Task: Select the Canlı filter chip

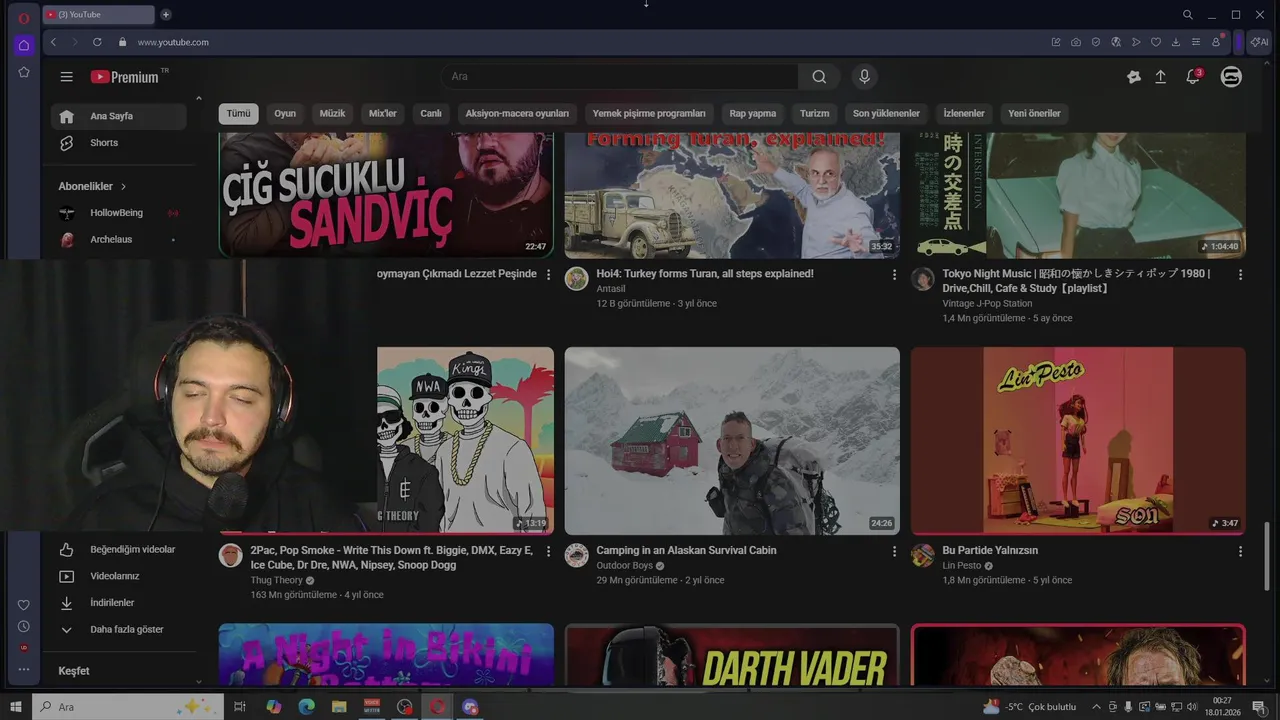Action: point(431,114)
